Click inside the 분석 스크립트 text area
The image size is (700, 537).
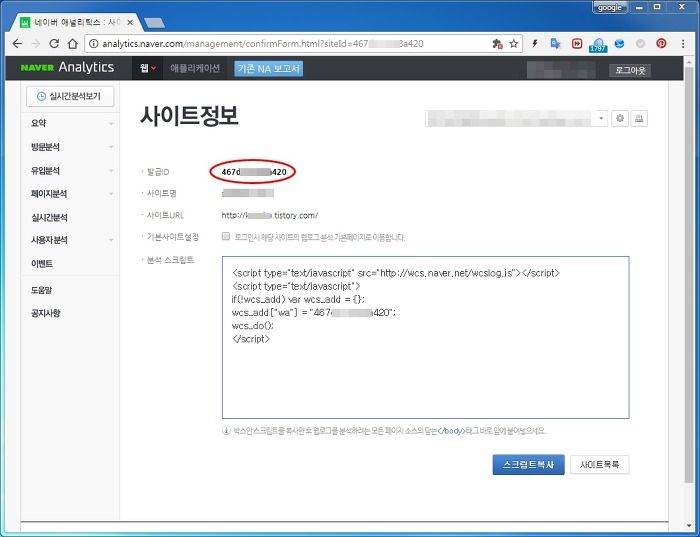coord(425,337)
